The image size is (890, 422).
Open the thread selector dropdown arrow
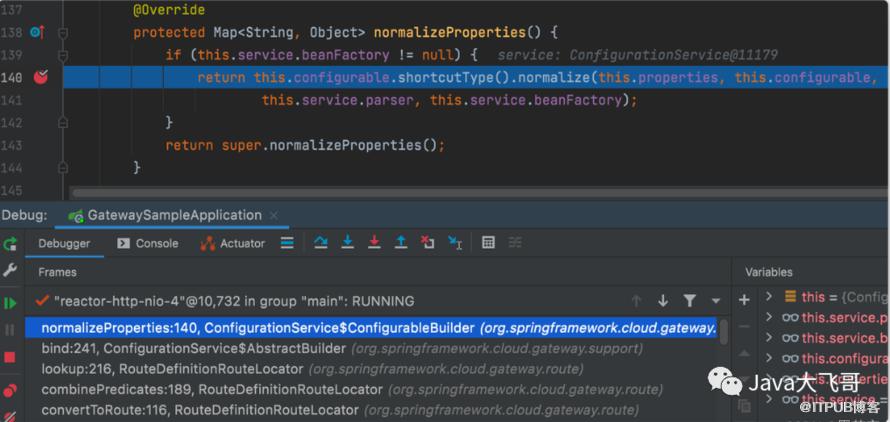(x=715, y=301)
